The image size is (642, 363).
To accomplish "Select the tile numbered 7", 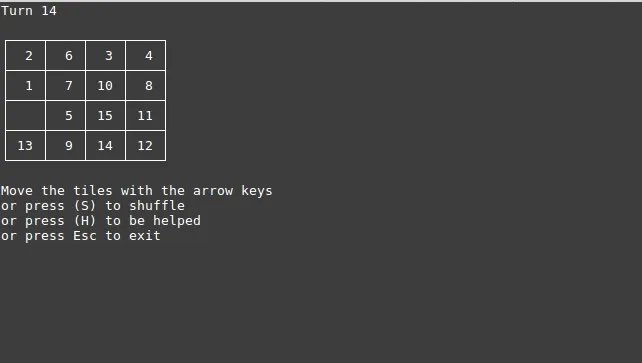I will (x=66, y=86).
